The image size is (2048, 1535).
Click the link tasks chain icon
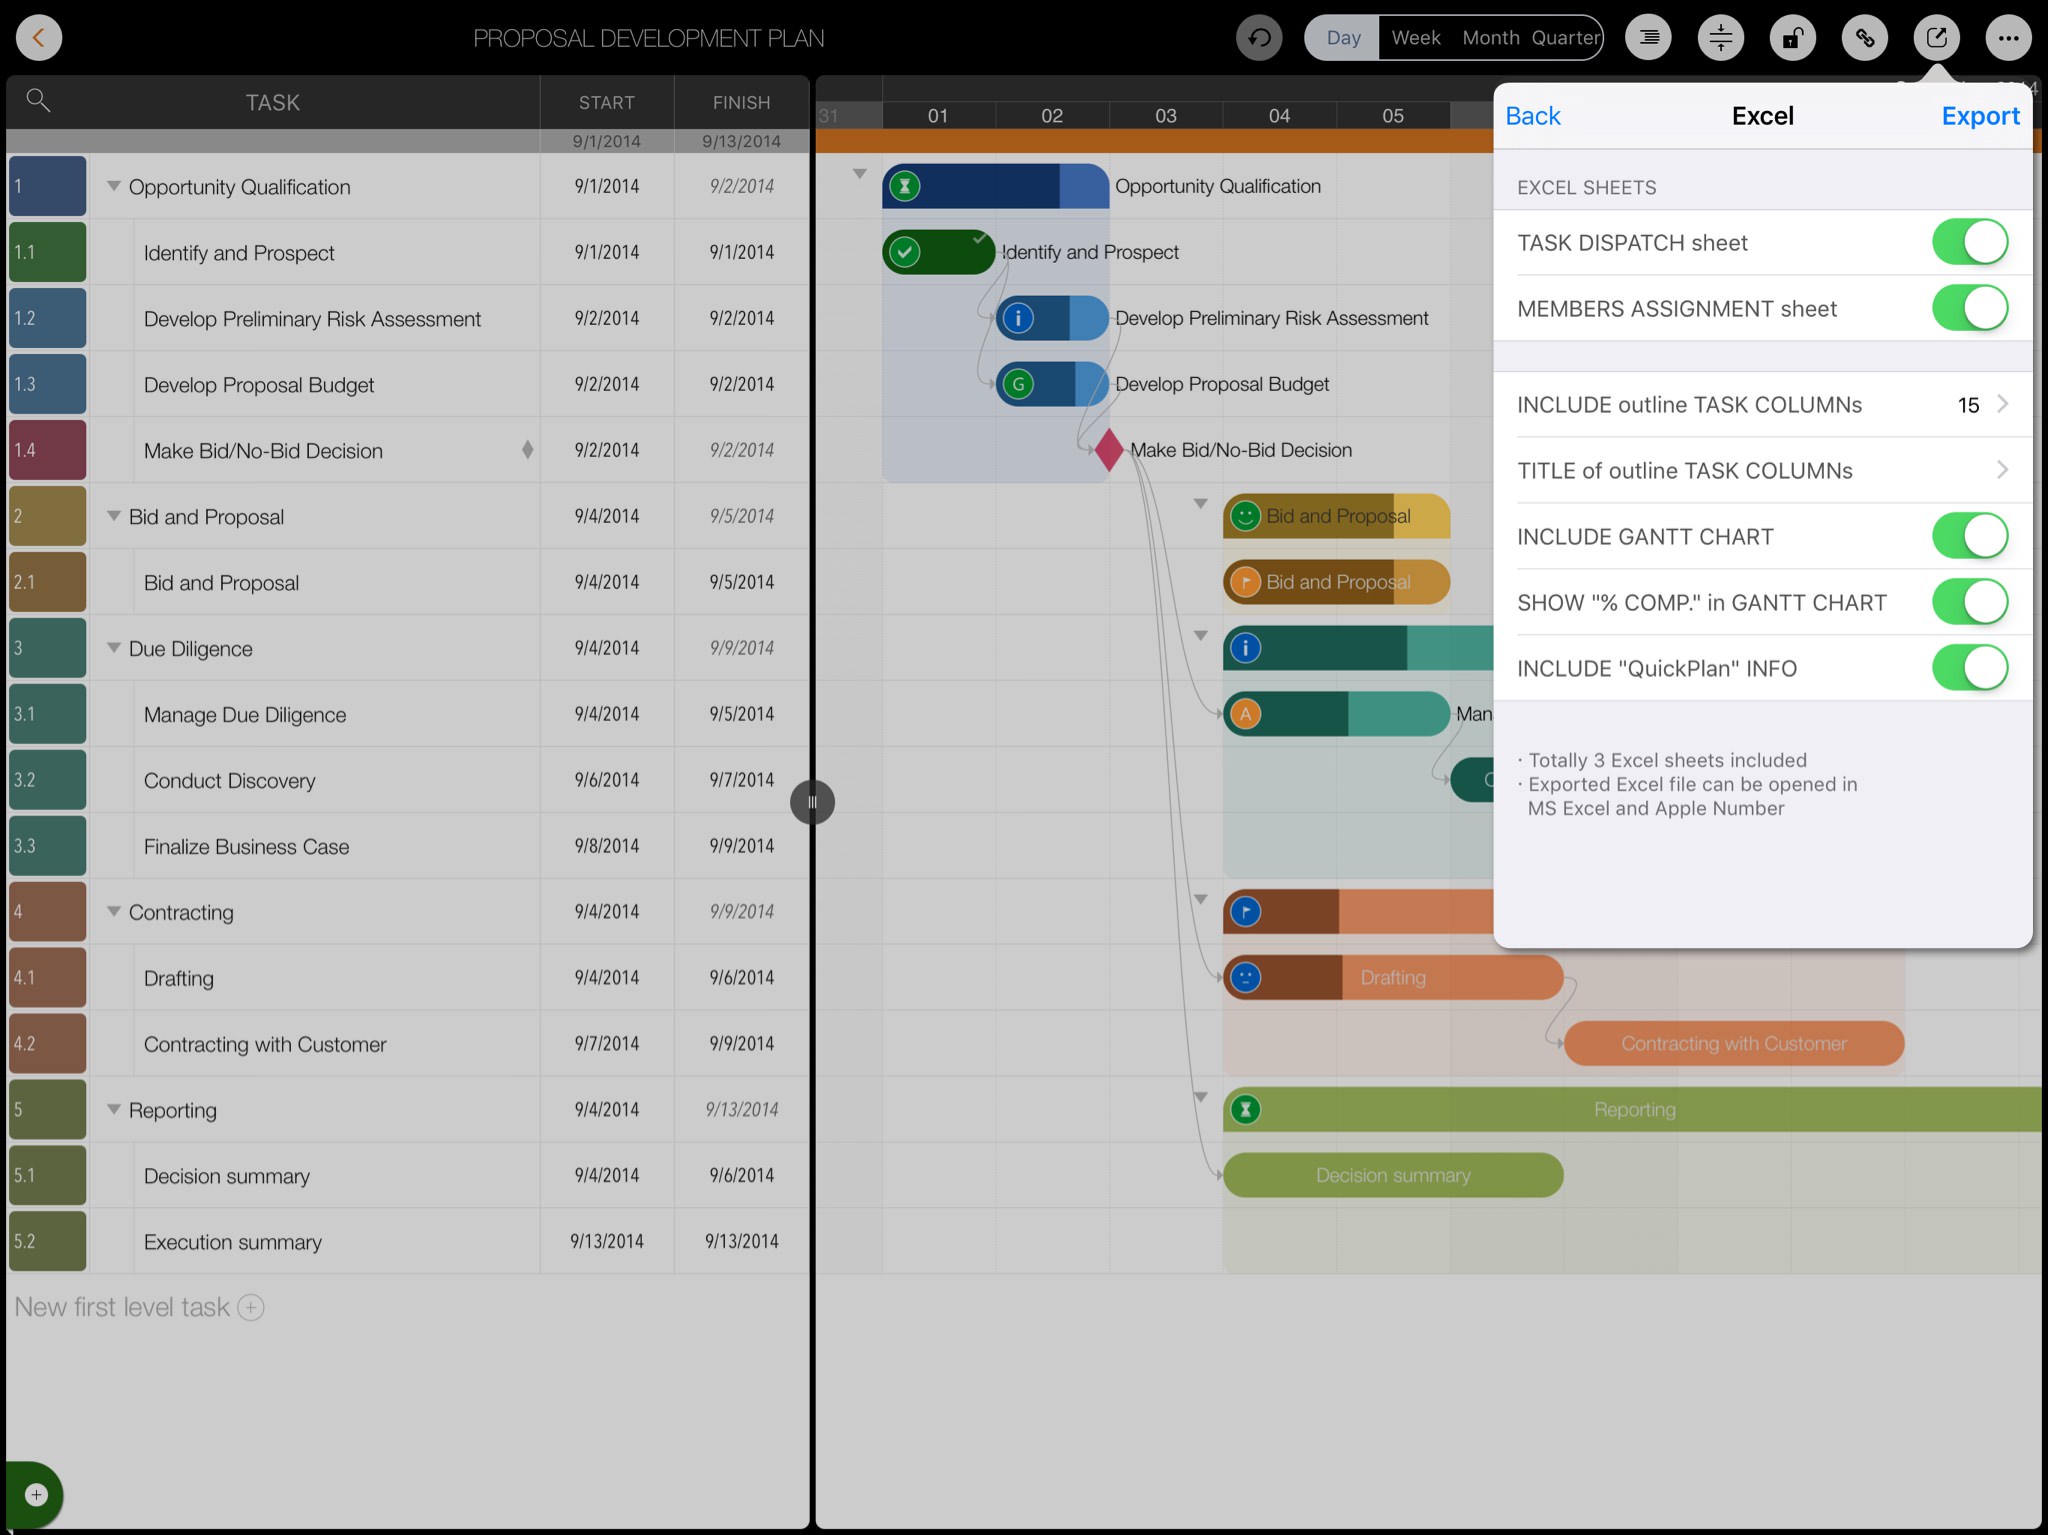coord(1865,38)
